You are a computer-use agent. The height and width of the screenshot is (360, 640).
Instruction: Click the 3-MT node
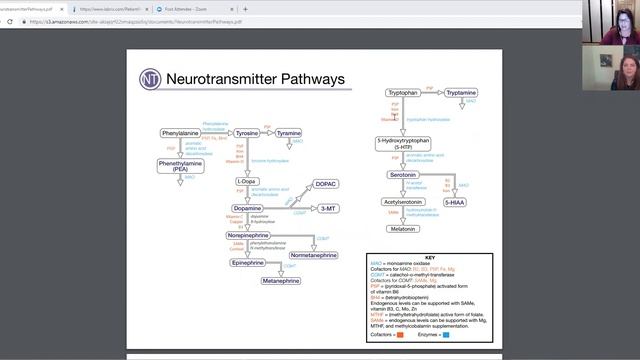click(x=328, y=209)
